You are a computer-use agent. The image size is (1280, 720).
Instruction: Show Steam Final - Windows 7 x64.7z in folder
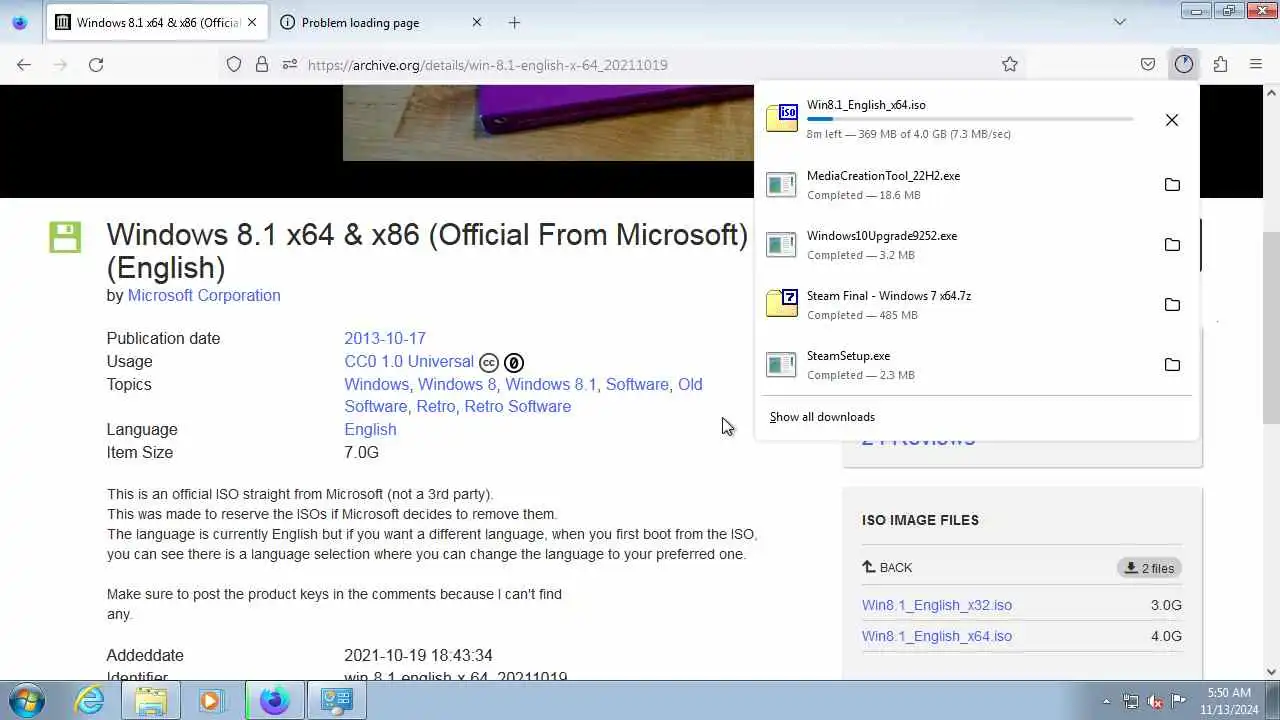tap(1172, 305)
